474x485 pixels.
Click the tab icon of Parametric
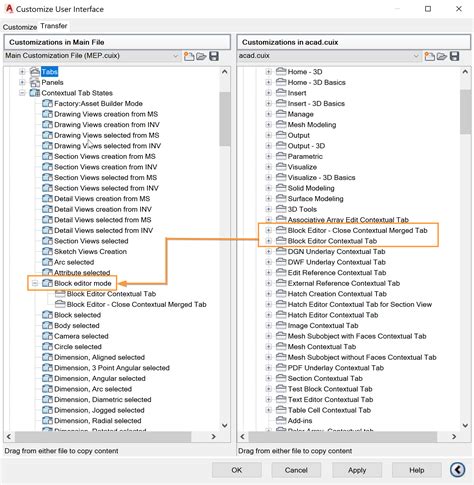pos(281,156)
